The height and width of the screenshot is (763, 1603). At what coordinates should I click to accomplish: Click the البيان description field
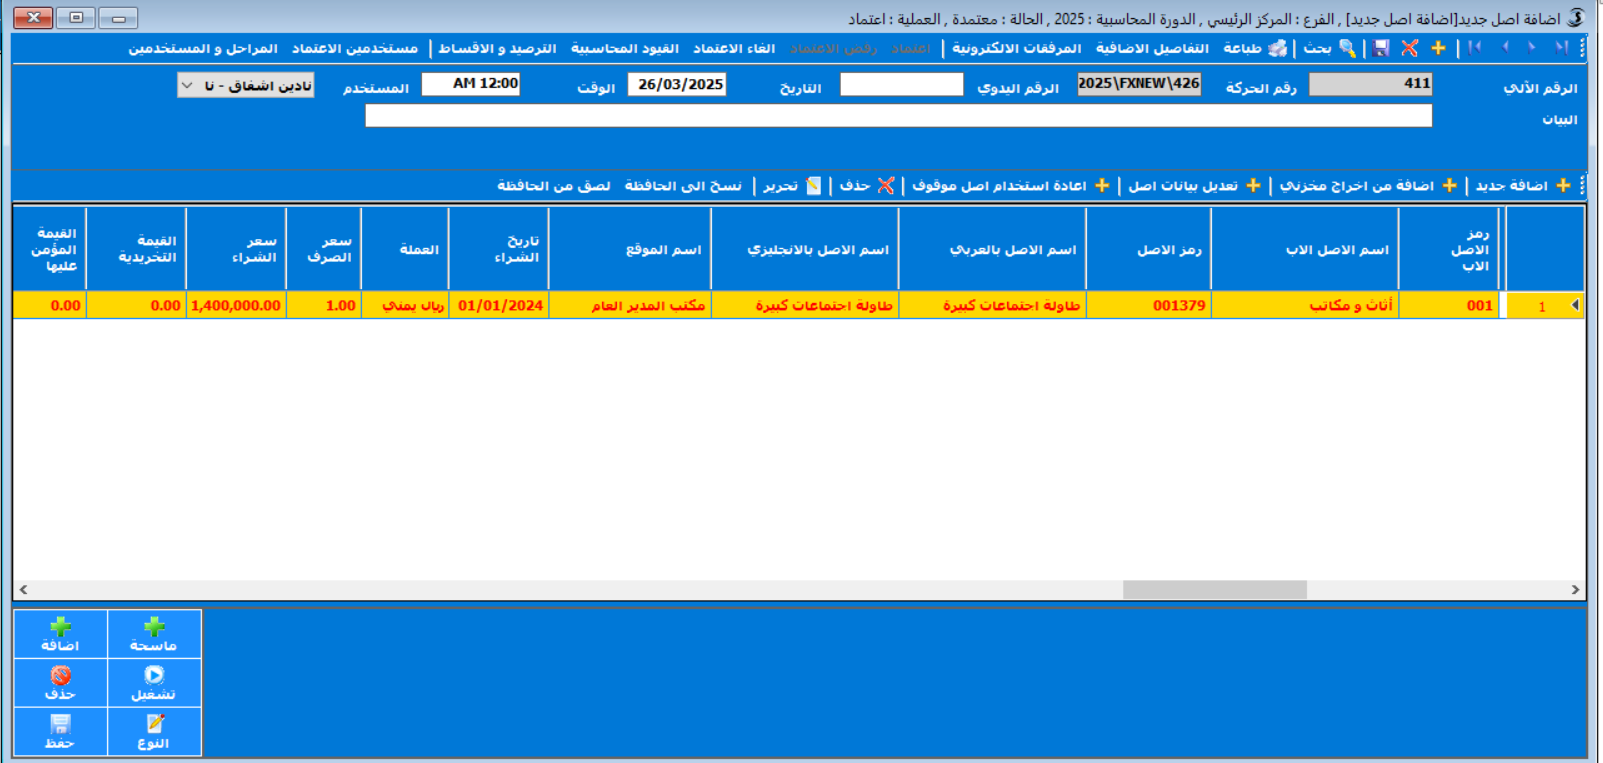898,116
